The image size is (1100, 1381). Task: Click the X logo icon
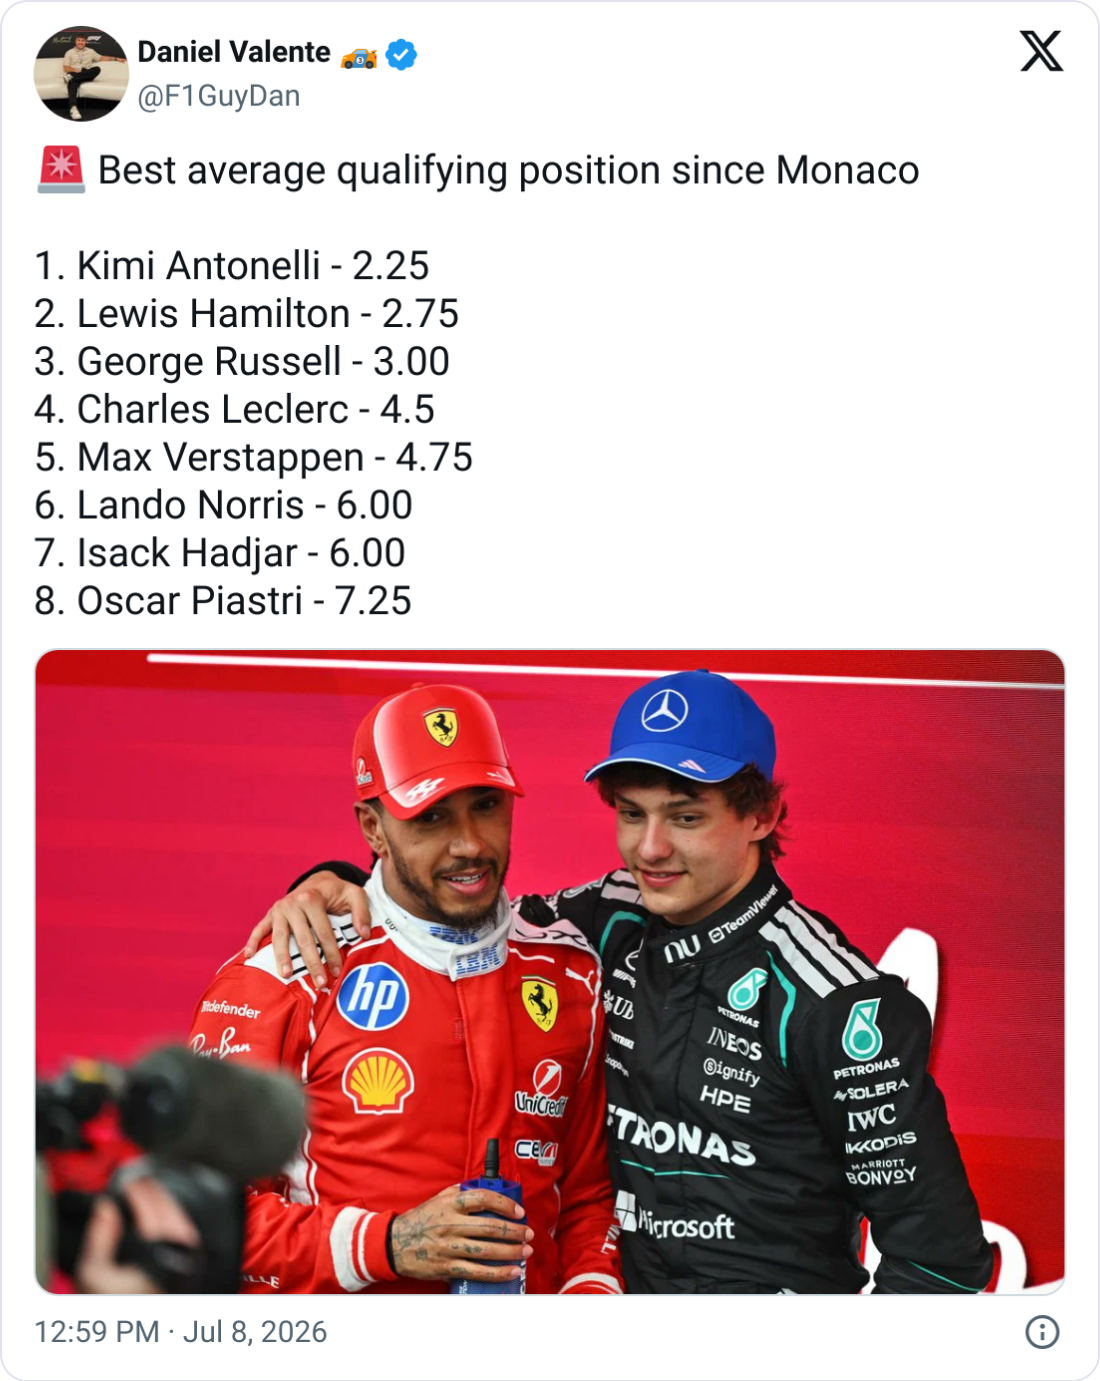[1041, 51]
